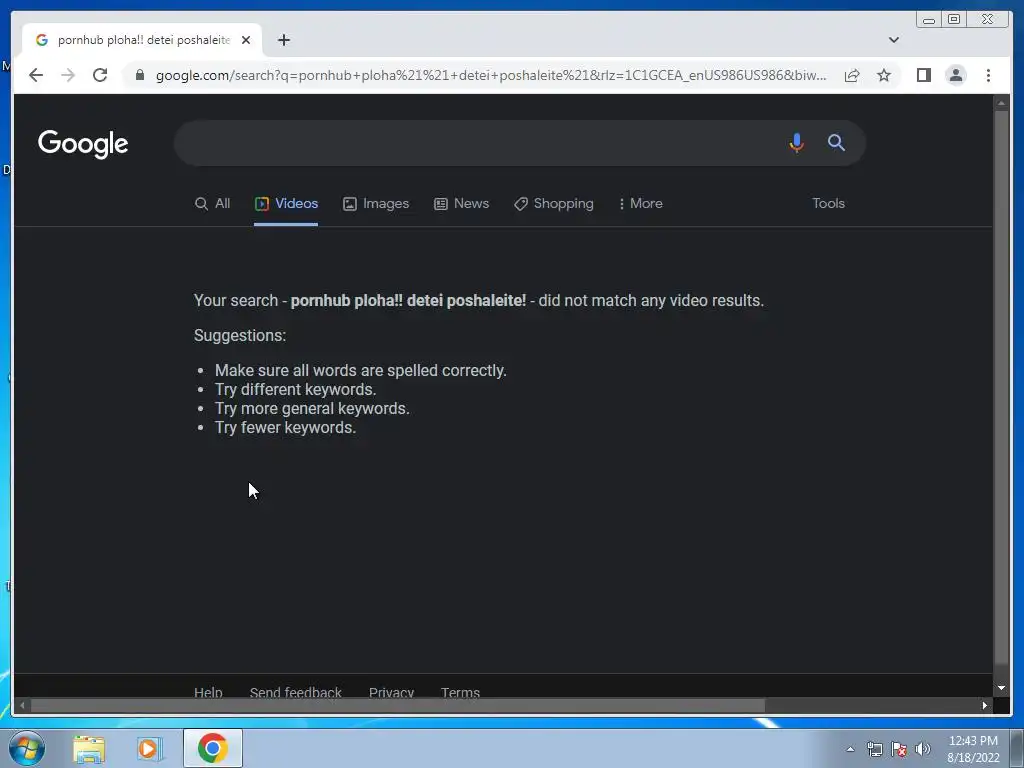Open the Action Center flag icon
The width and height of the screenshot is (1024, 768).
899,749
